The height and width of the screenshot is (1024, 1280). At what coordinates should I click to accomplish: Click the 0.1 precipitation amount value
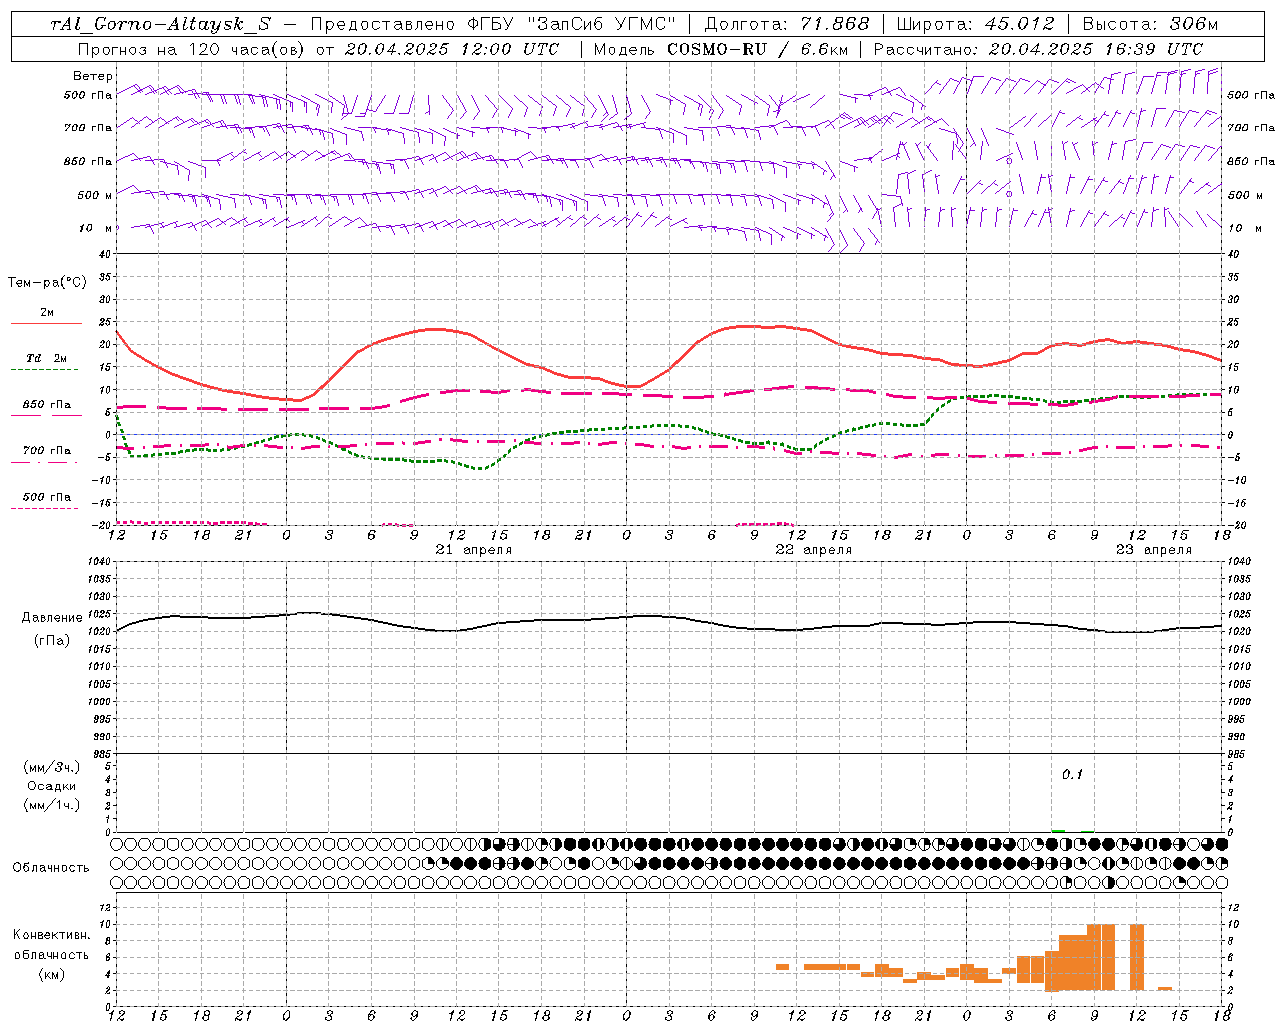(1072, 774)
